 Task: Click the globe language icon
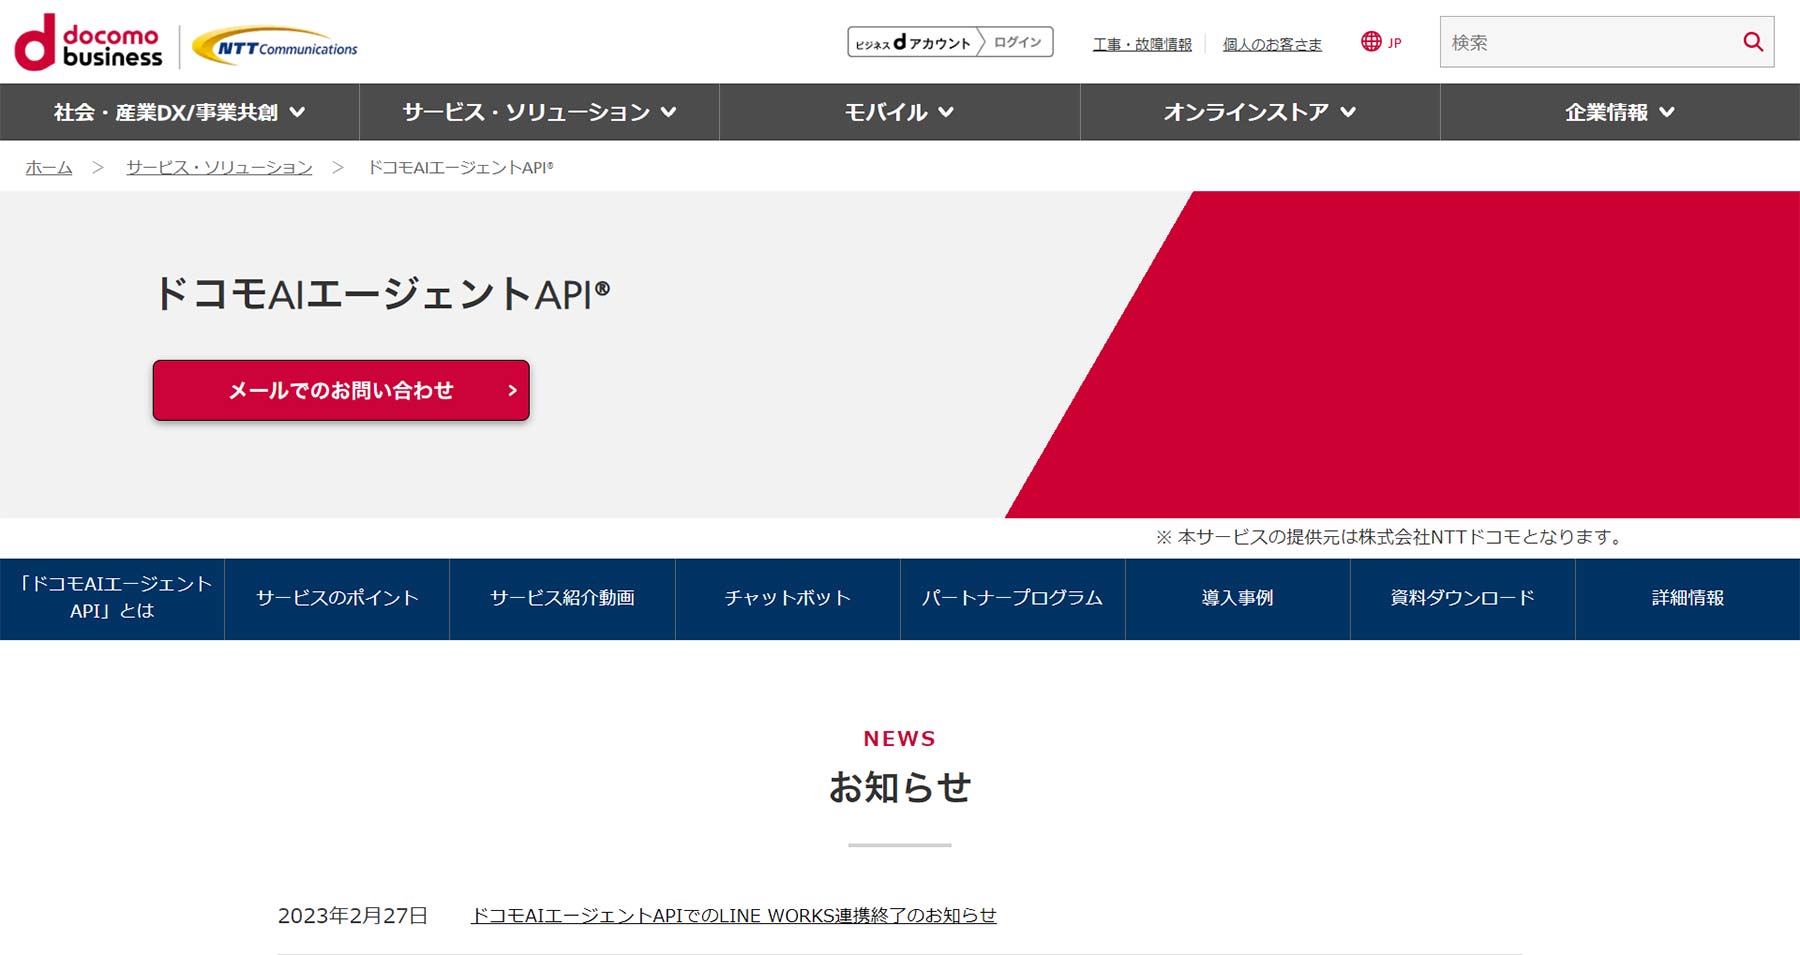(x=1371, y=42)
